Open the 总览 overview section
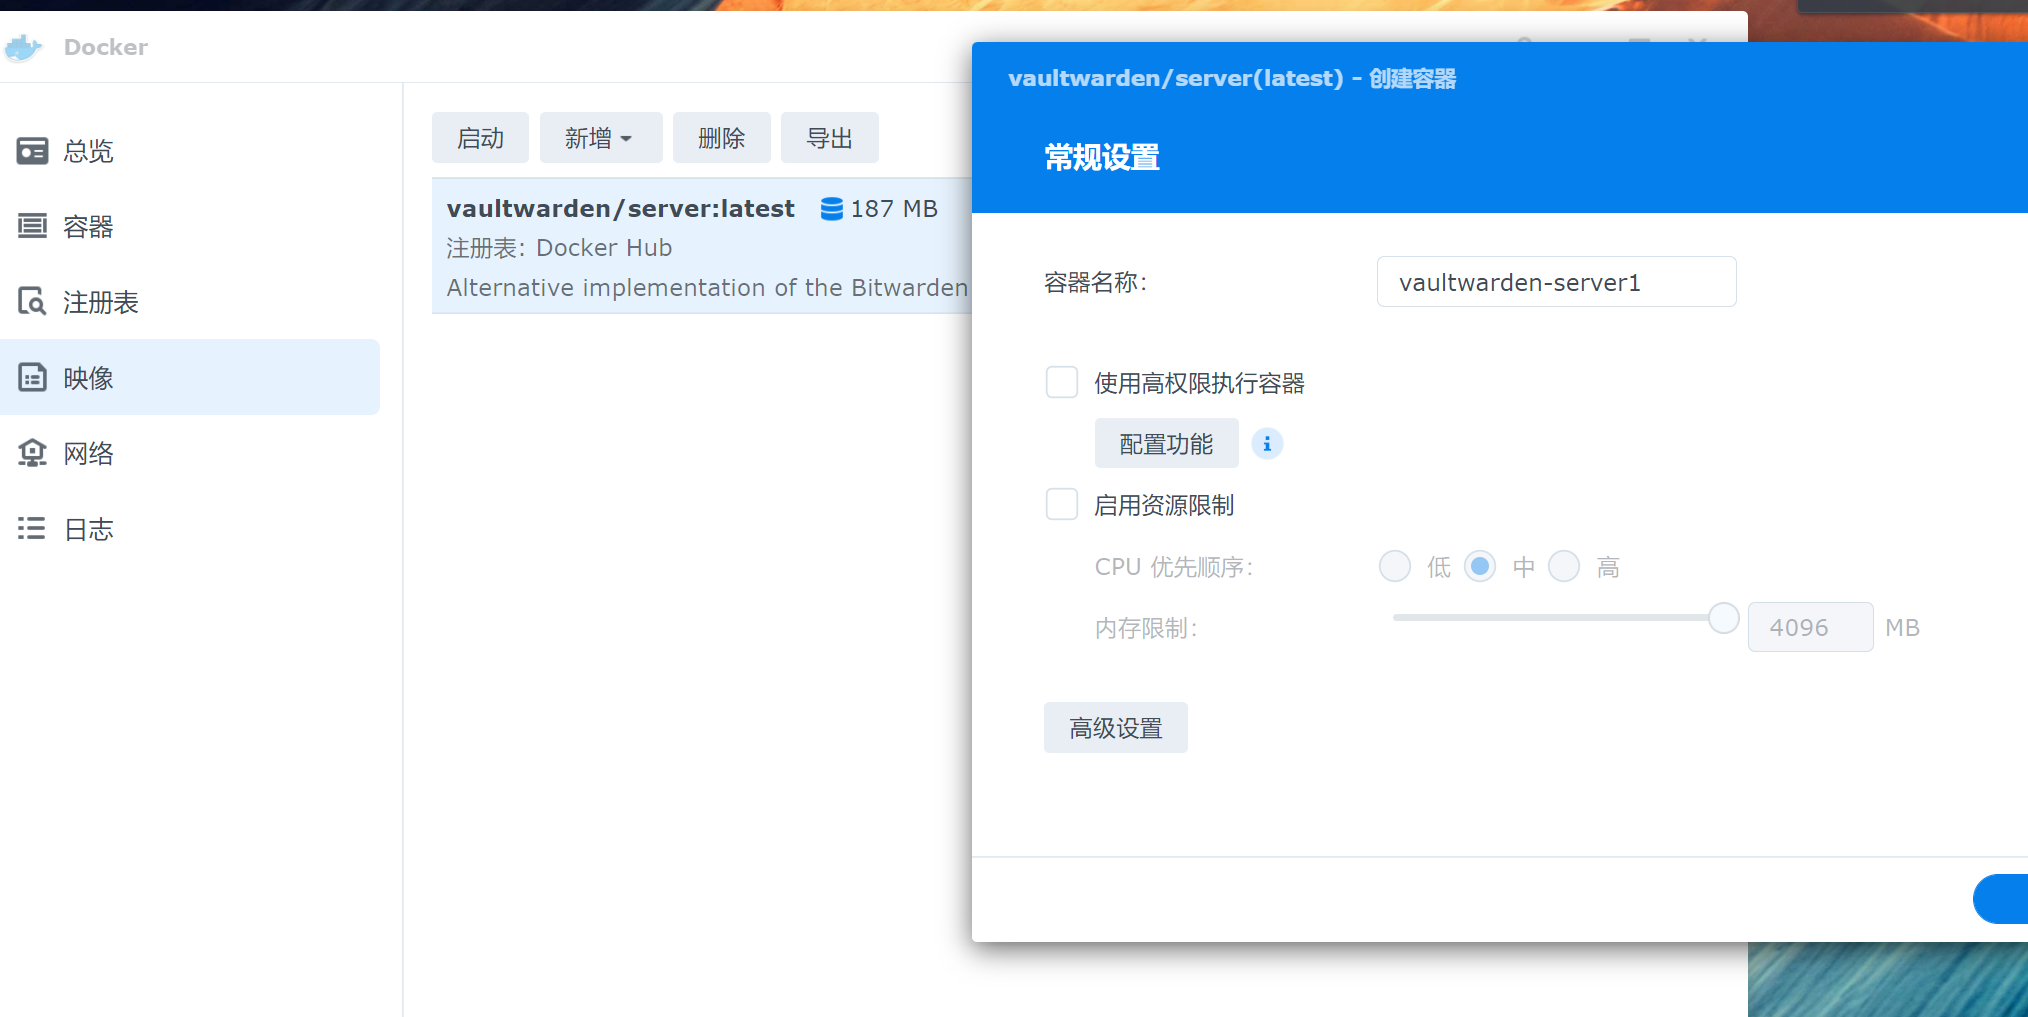This screenshot has height=1017, width=2028. (x=190, y=151)
